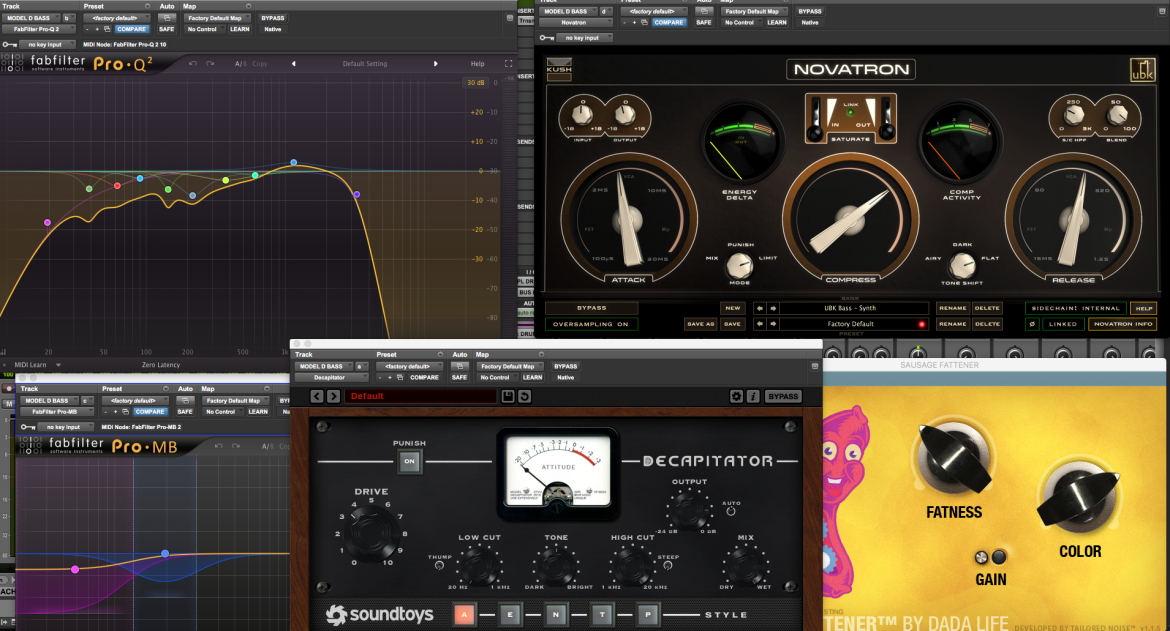The width and height of the screenshot is (1170, 631).
Task: Go to next preset in Pro-Q 2
Action: pos(436,63)
